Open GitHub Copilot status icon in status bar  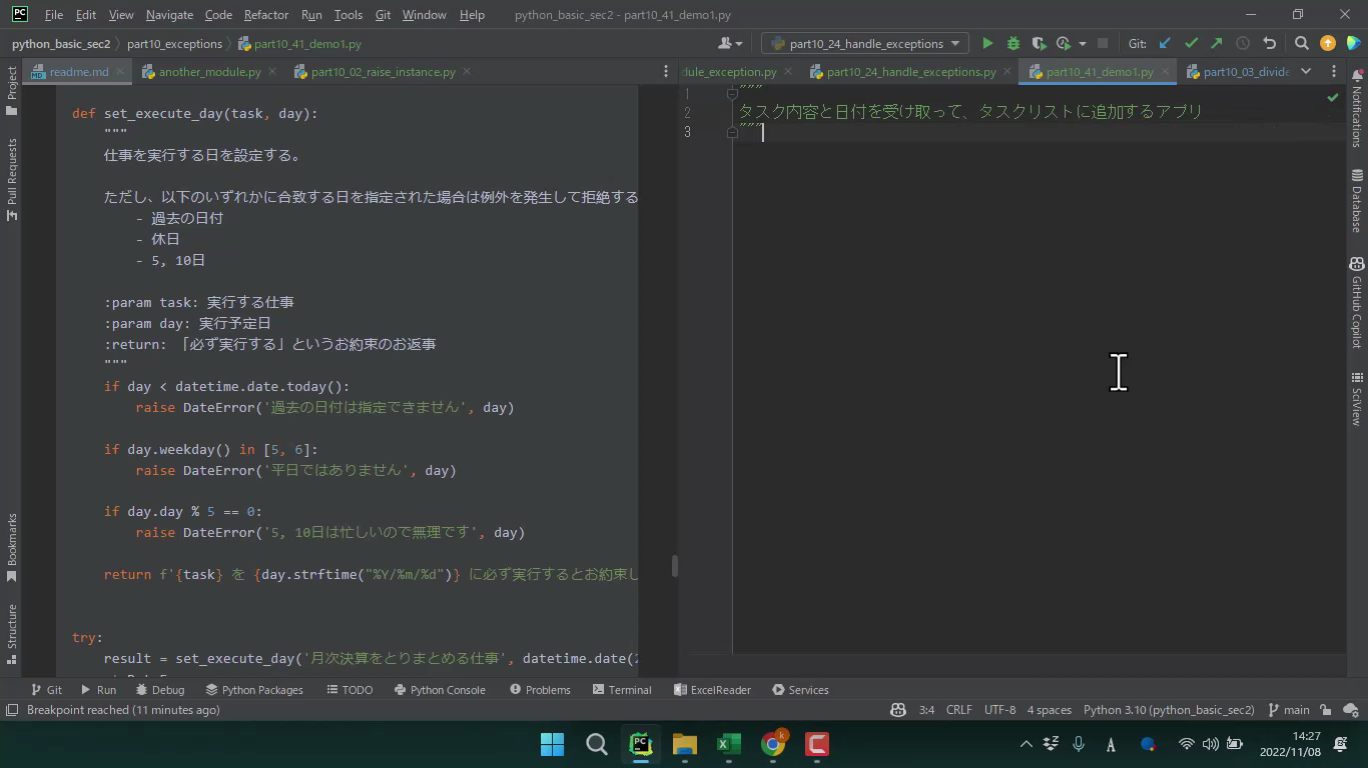[x=897, y=710]
